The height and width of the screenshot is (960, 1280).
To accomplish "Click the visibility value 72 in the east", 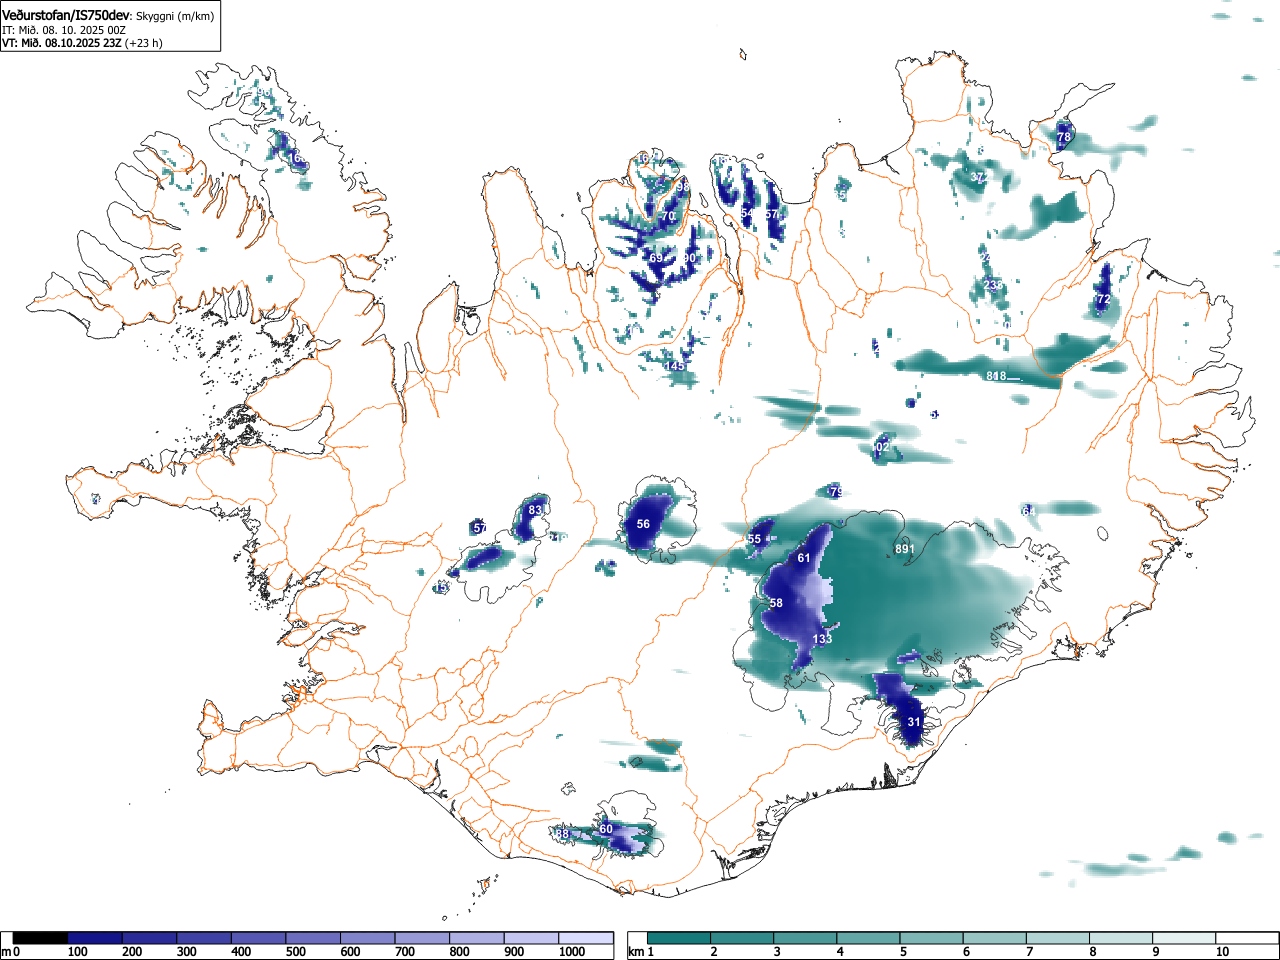I will point(1104,299).
